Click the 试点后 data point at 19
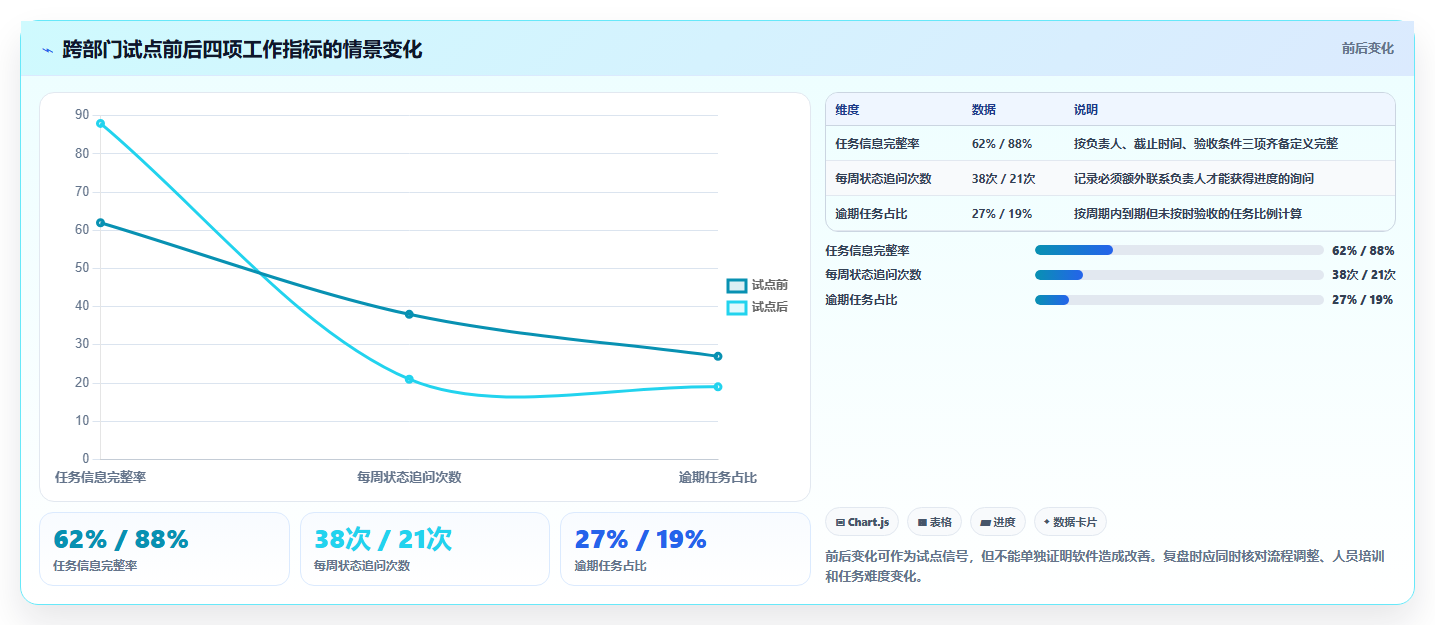1435x625 pixels. point(718,387)
